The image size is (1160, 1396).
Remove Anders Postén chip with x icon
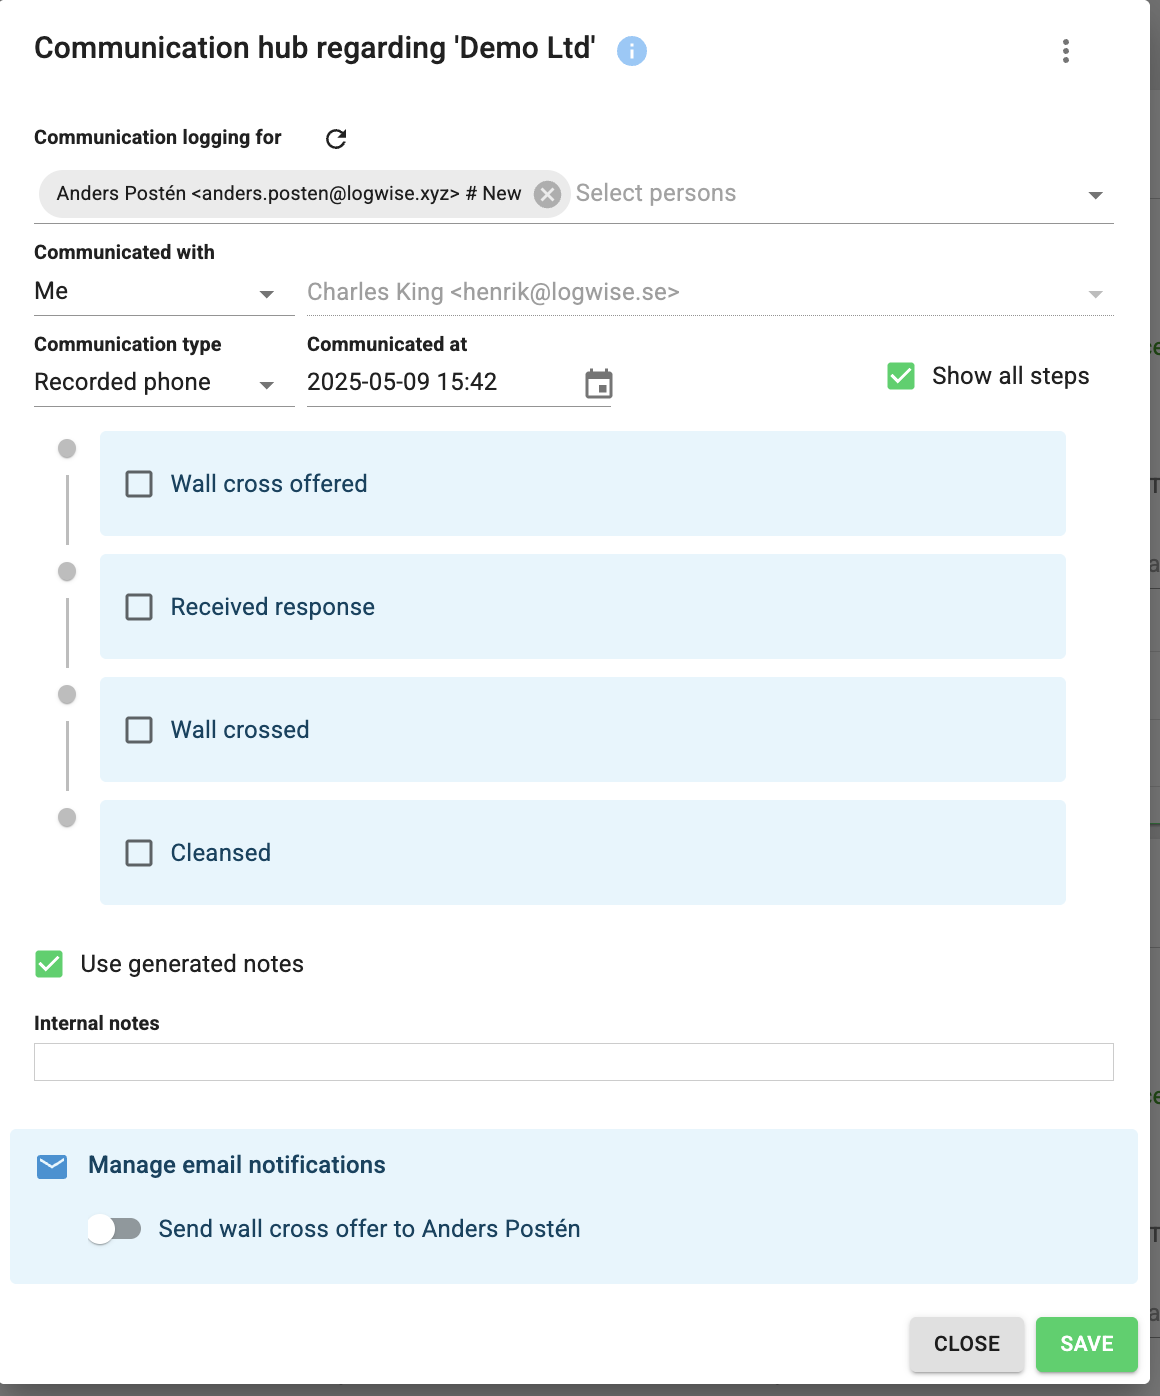tap(547, 194)
